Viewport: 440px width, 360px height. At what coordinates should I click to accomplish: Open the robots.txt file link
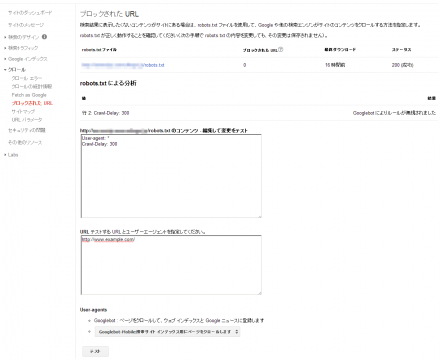123,65
